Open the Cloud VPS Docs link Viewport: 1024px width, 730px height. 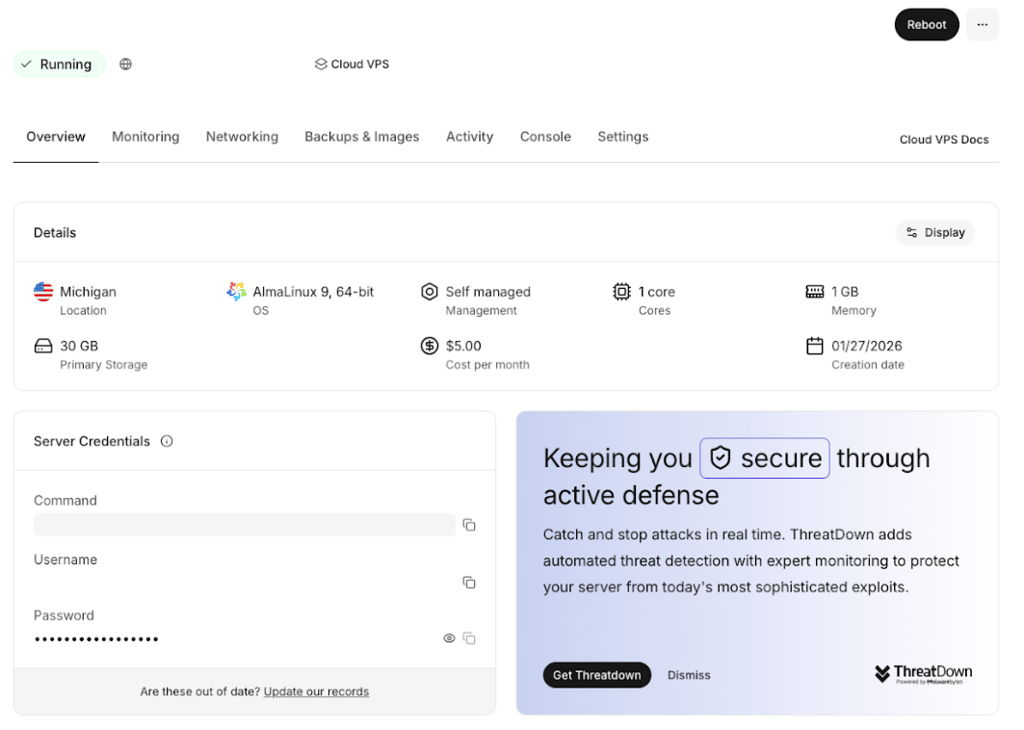(x=944, y=140)
